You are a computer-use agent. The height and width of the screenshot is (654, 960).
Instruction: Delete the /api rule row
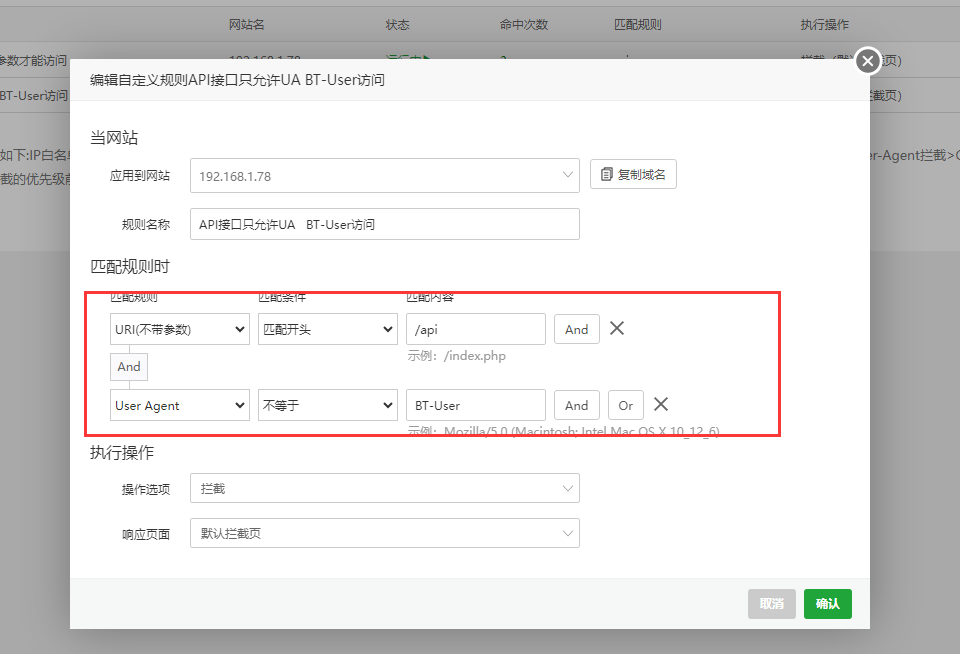617,328
